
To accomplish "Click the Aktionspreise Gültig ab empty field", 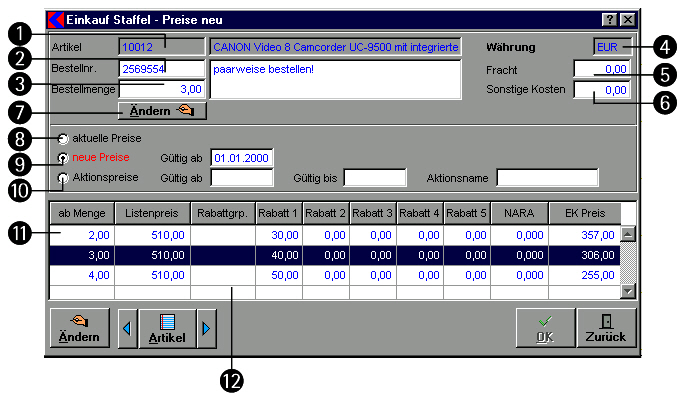I will 242,178.
